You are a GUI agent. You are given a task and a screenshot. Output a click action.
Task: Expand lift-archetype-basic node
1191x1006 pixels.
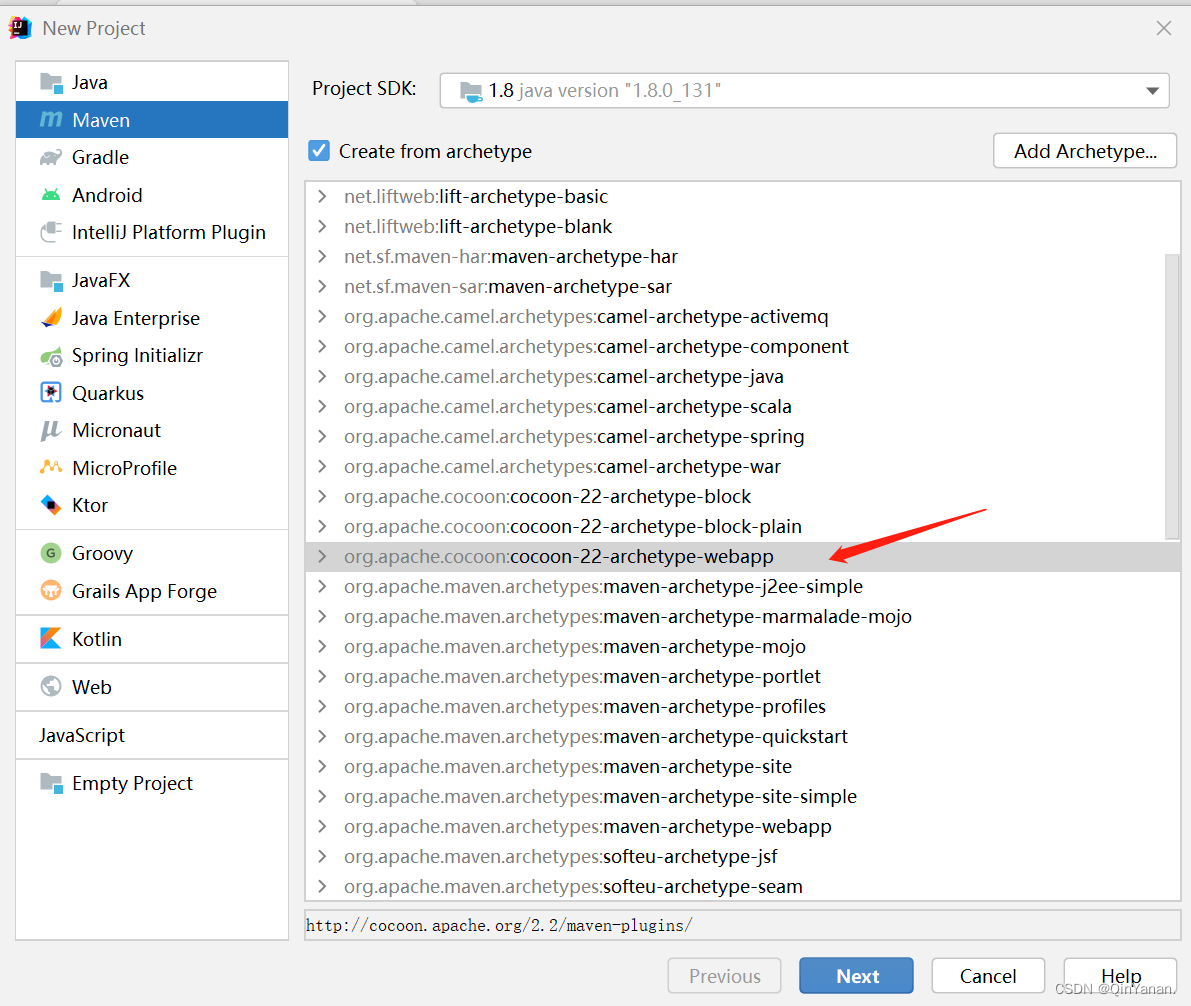(323, 197)
